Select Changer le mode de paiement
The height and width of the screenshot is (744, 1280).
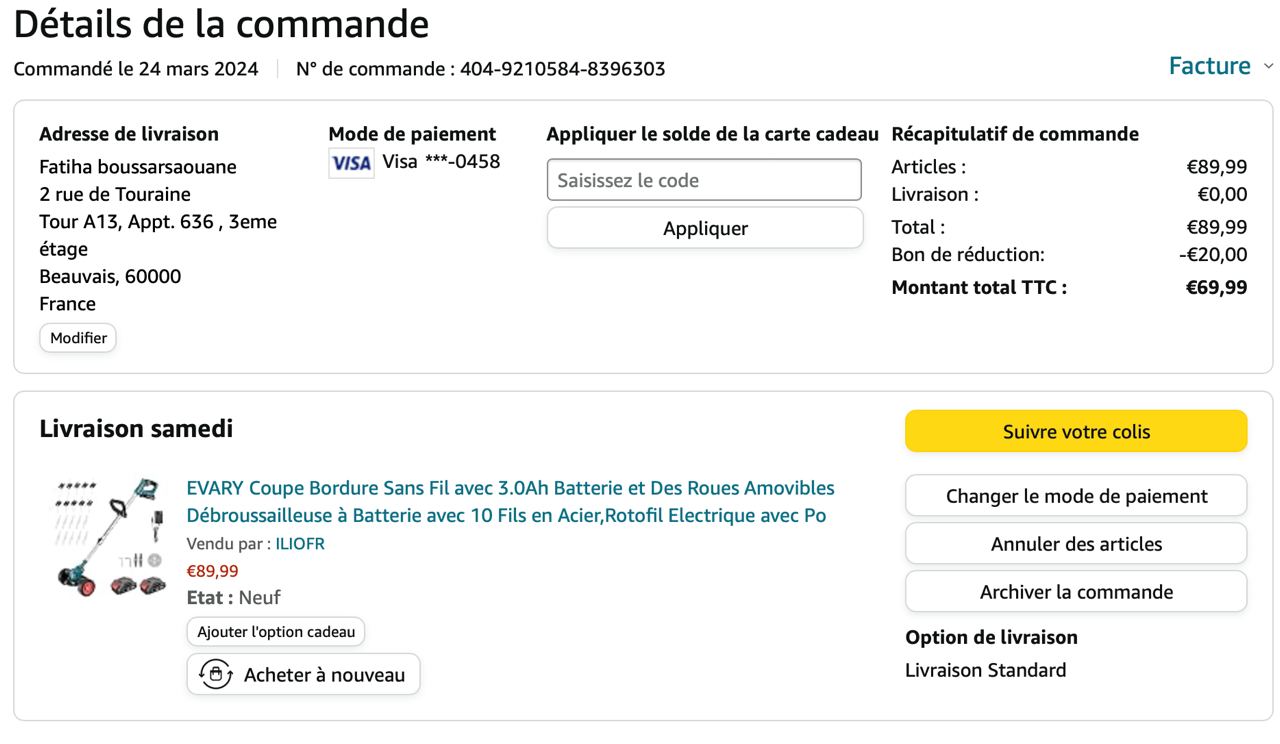pos(1076,496)
